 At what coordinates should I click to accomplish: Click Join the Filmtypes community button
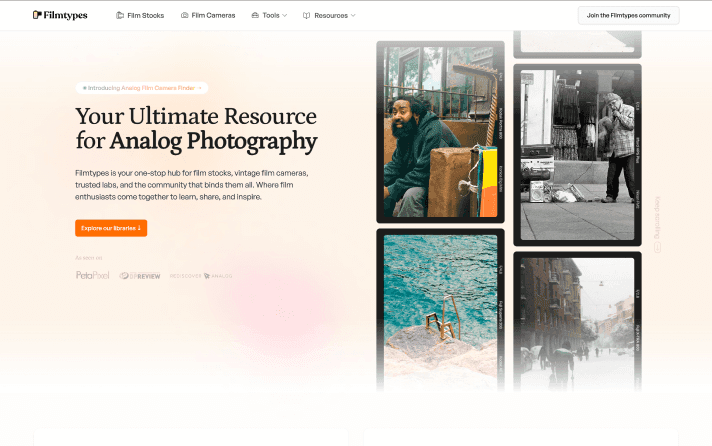tap(628, 15)
